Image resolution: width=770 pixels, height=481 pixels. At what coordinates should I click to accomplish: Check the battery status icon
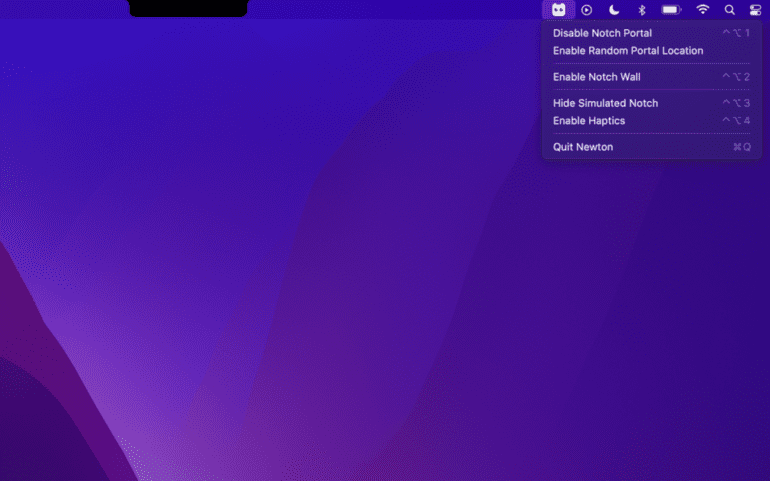click(x=671, y=9)
